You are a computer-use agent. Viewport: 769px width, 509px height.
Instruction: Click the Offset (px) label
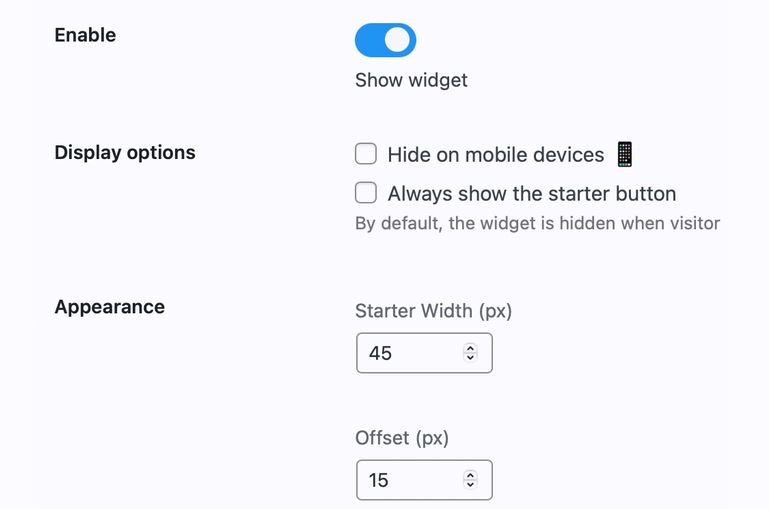(x=402, y=438)
